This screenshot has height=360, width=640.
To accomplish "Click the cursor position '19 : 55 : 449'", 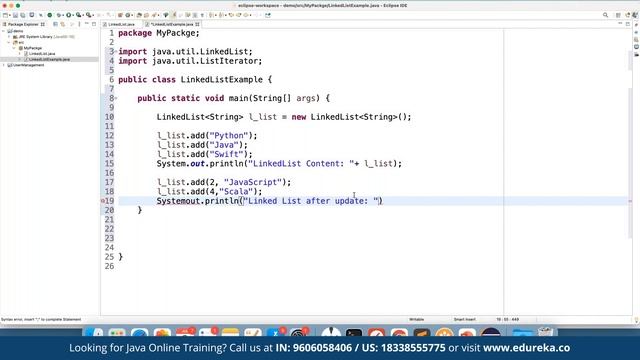I will pos(507,320).
